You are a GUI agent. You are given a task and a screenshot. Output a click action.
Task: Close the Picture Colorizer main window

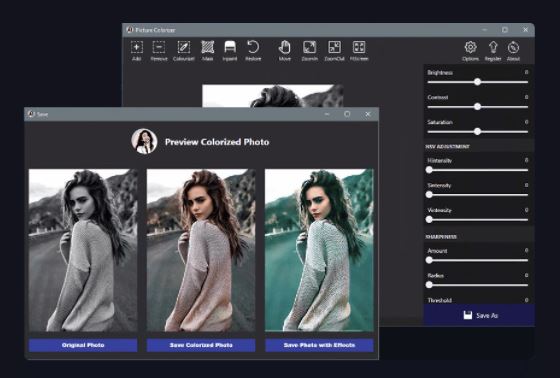coord(525,30)
